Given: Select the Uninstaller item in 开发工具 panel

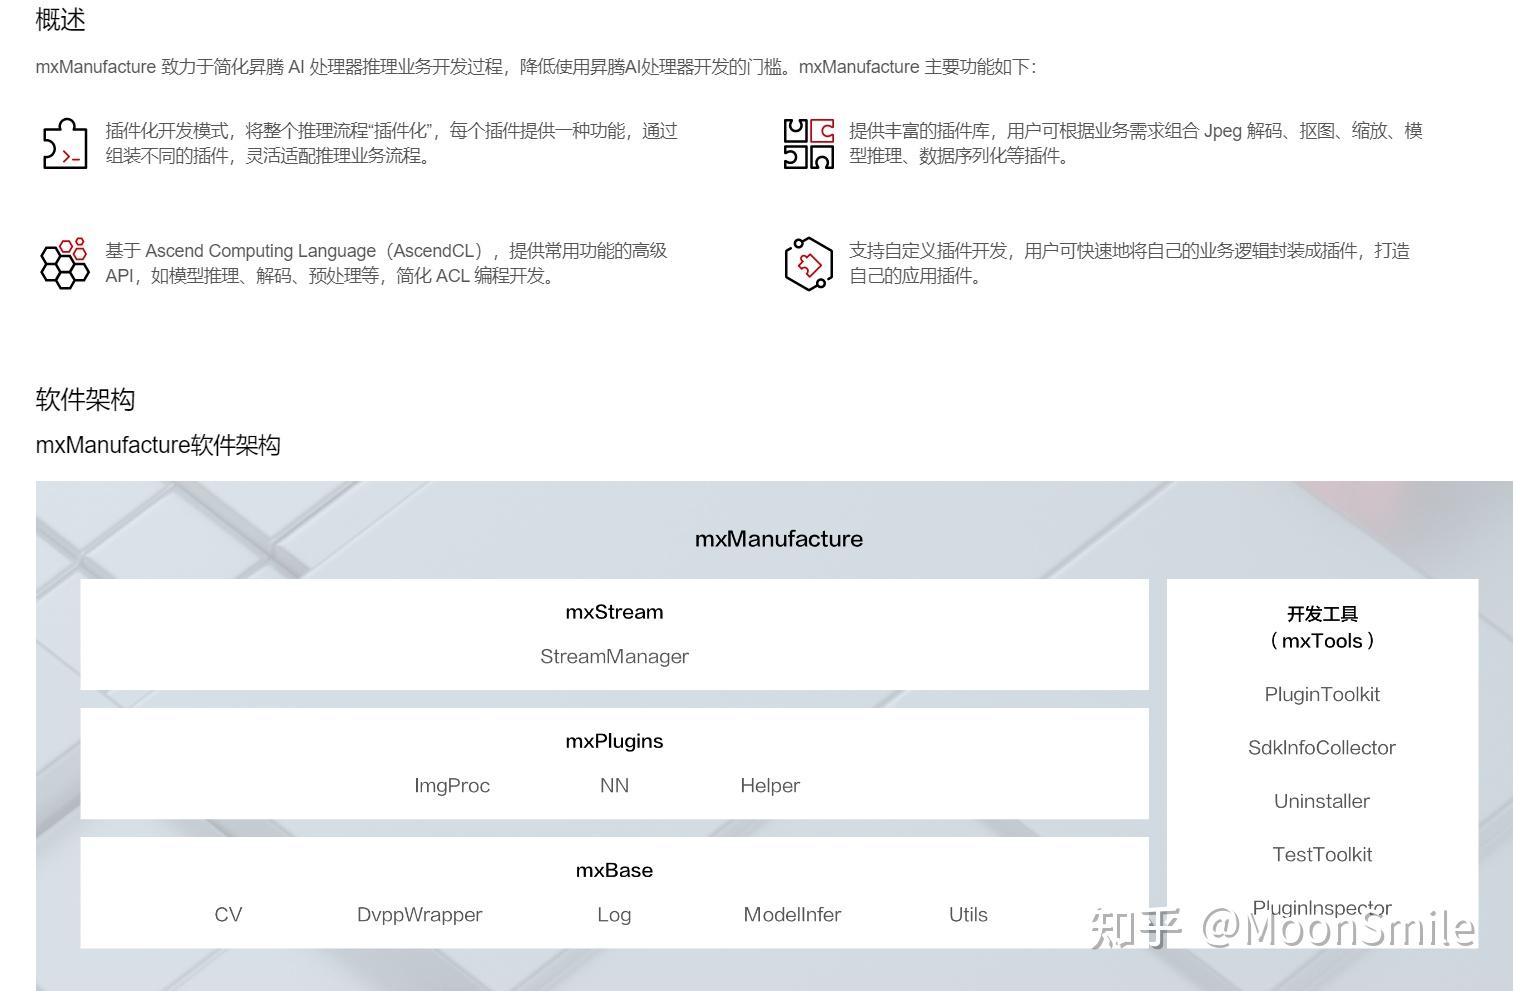Looking at the screenshot, I should coord(1322,800).
